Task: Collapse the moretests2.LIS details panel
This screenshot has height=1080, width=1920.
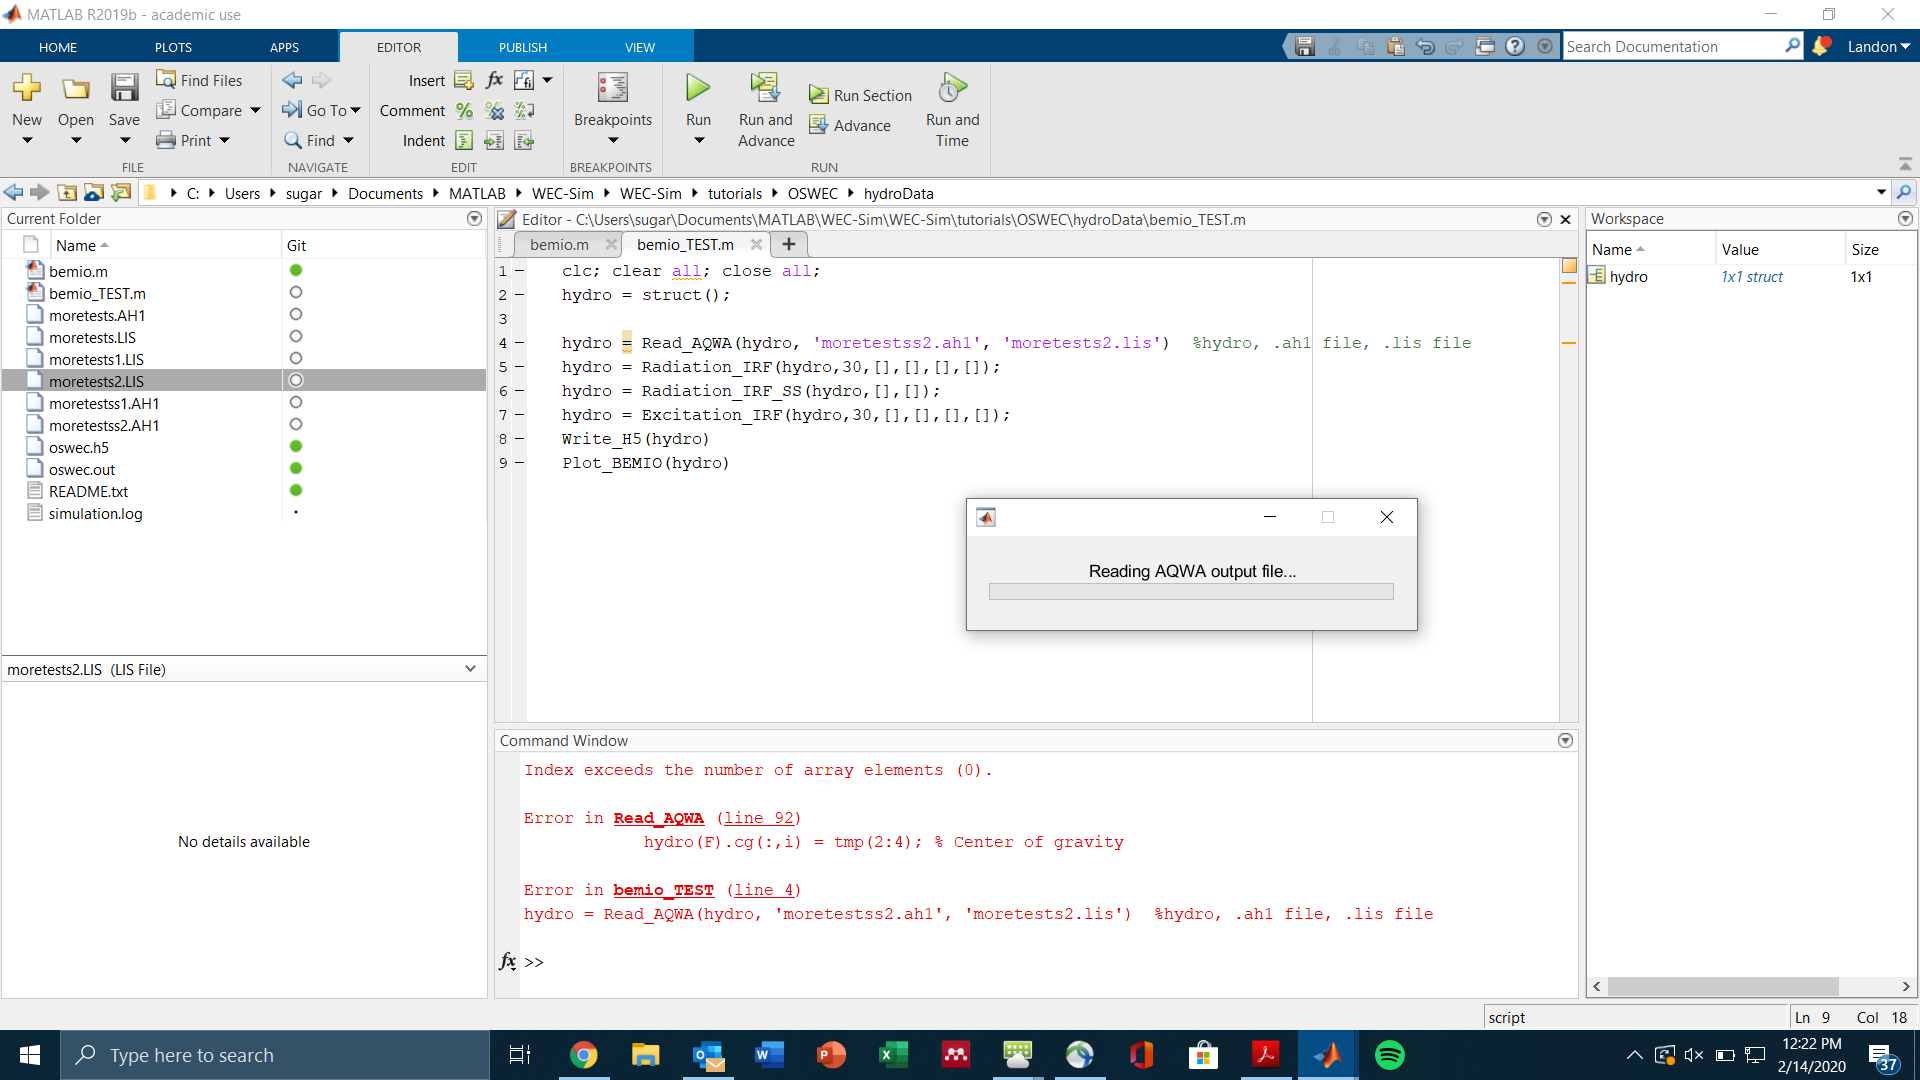Action: [470, 669]
